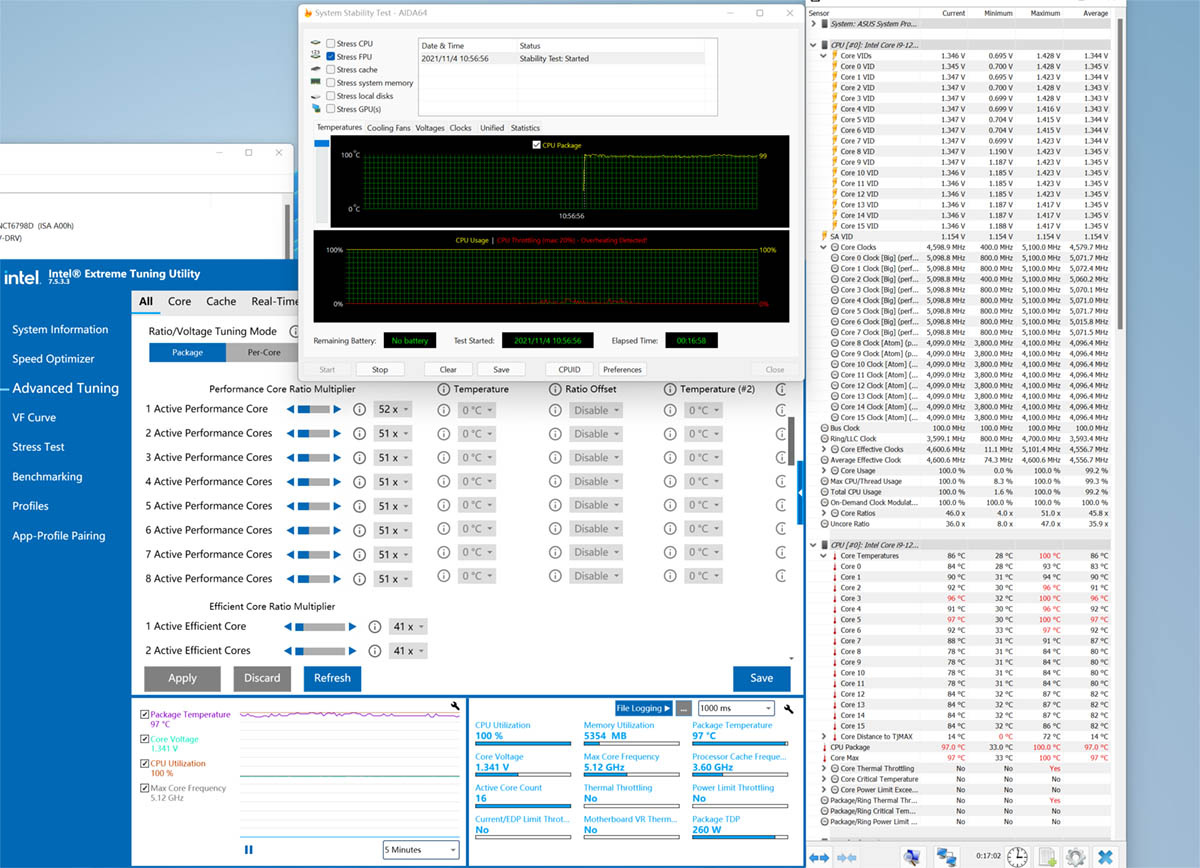The image size is (1200, 868).
Task: Click HWiNFO collapse-columns inward arrows icon
Action: pyautogui.click(x=846, y=857)
